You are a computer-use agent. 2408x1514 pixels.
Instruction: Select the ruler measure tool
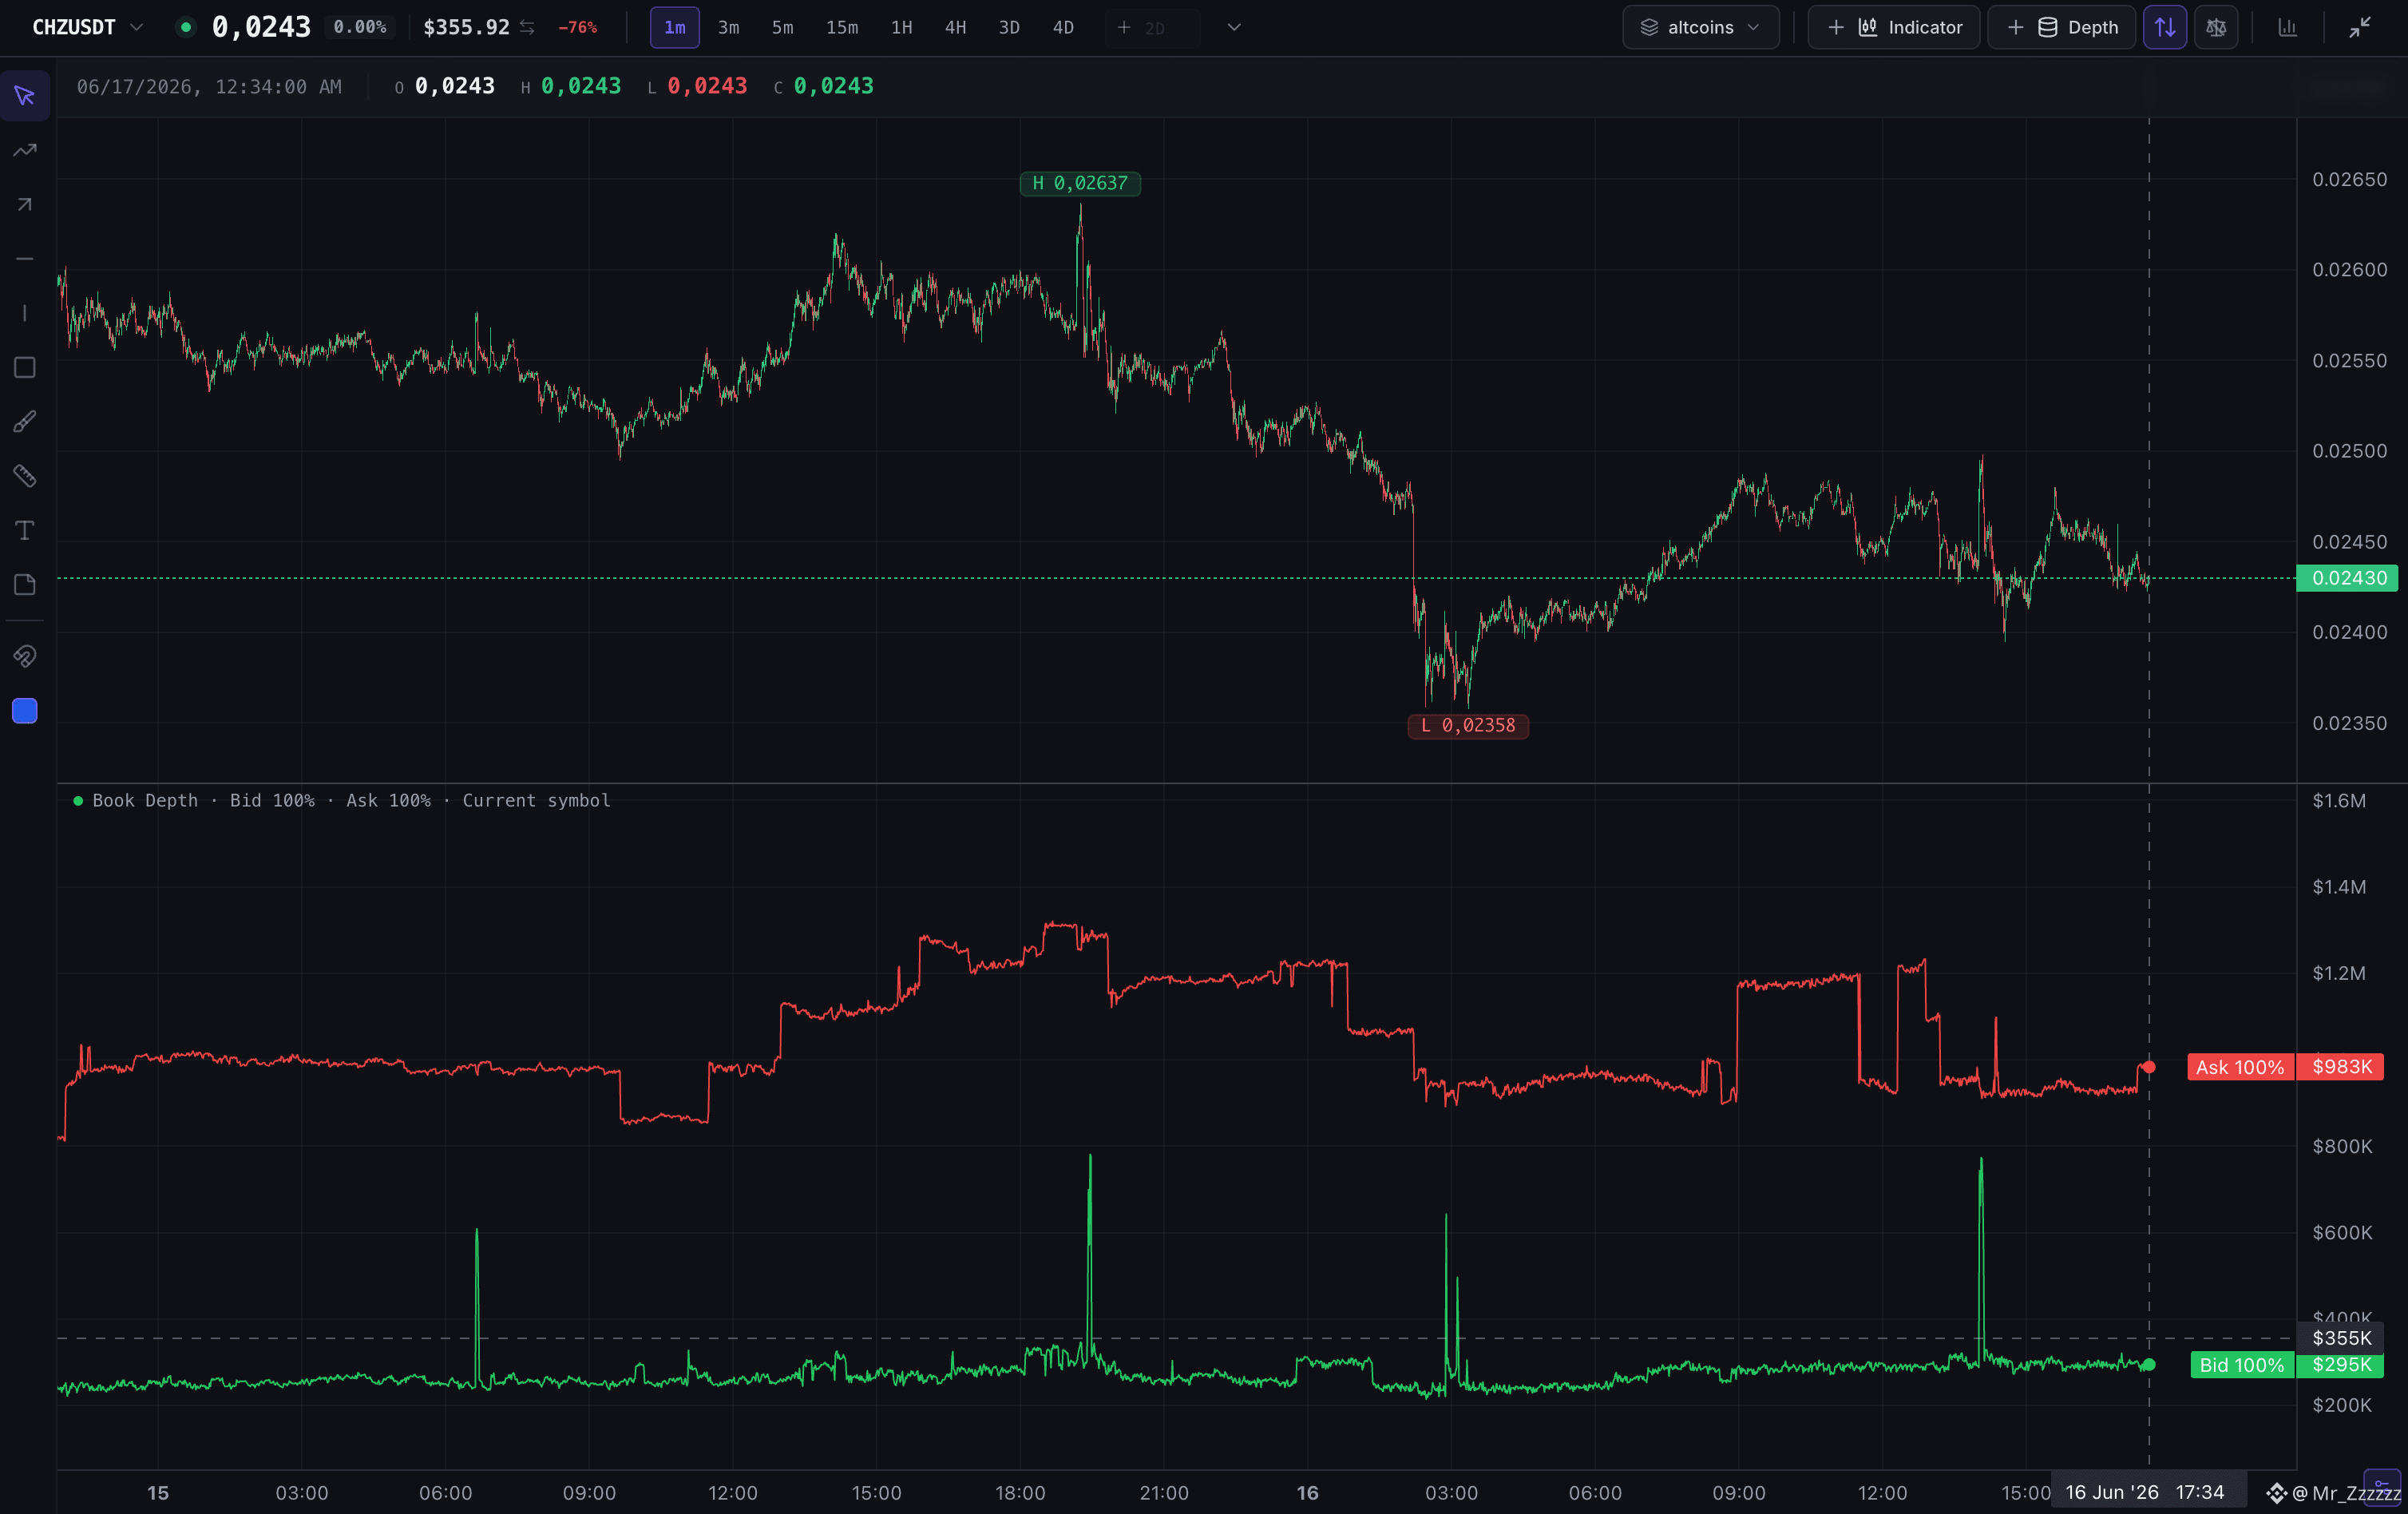[x=25, y=476]
